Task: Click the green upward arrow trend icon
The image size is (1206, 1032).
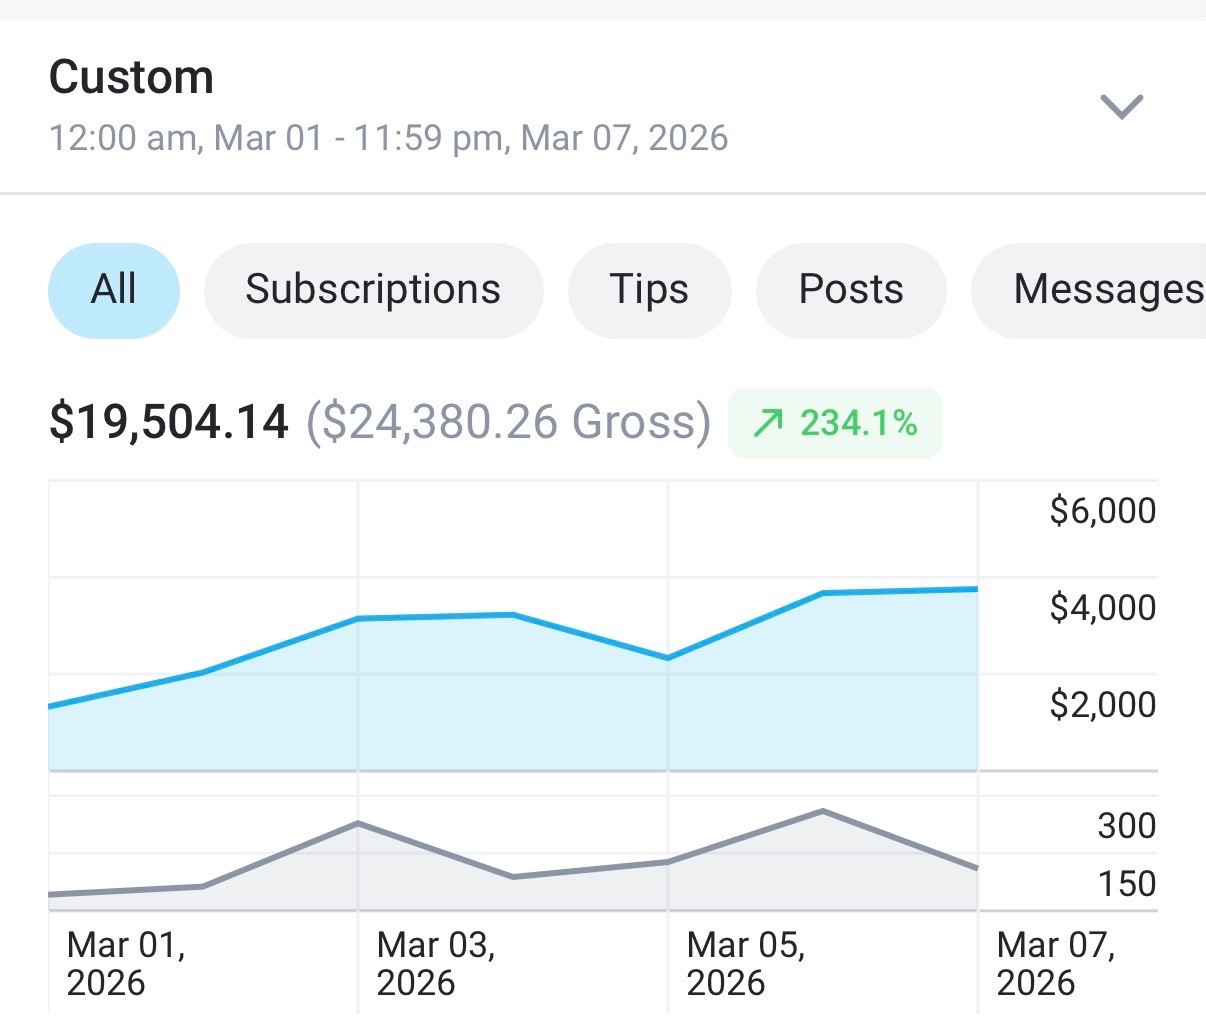Action: (x=768, y=424)
